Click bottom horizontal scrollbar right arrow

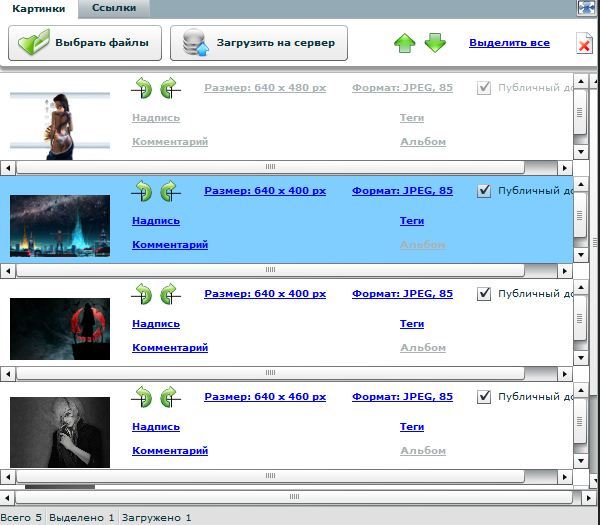tap(589, 498)
